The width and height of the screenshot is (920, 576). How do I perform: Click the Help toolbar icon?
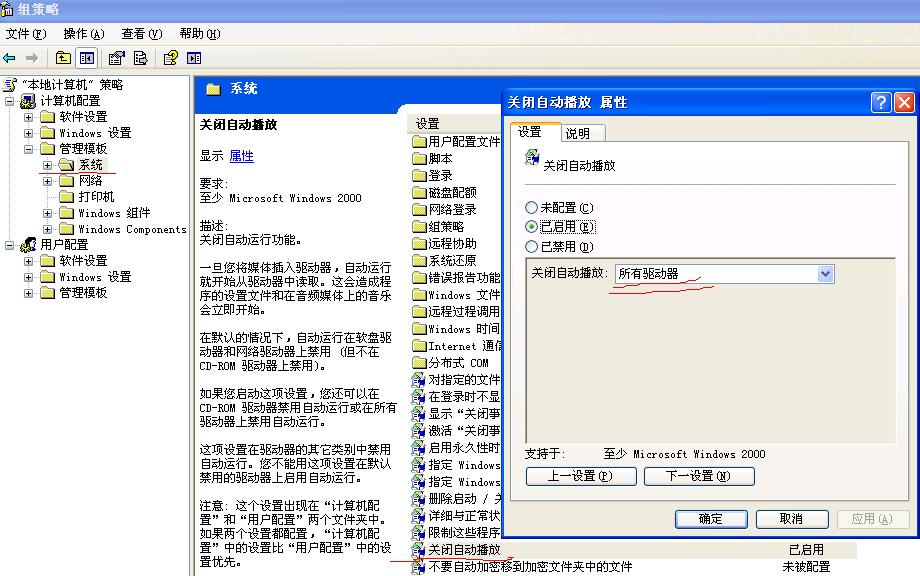click(171, 58)
